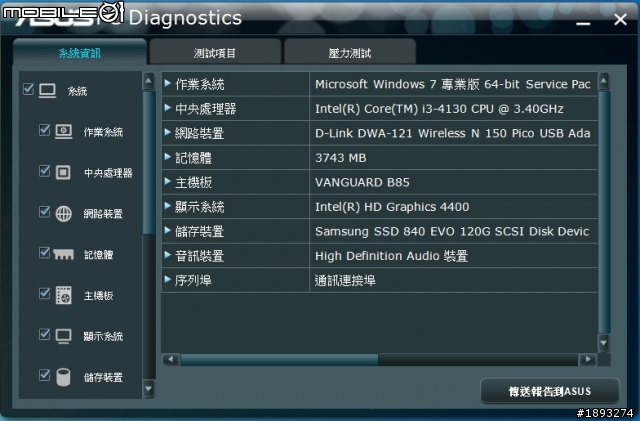Click table vertical scrollbar up arrow

pyautogui.click(x=604, y=81)
